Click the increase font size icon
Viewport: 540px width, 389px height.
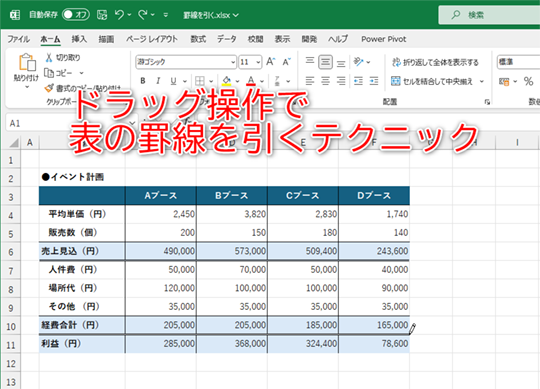coord(271,62)
